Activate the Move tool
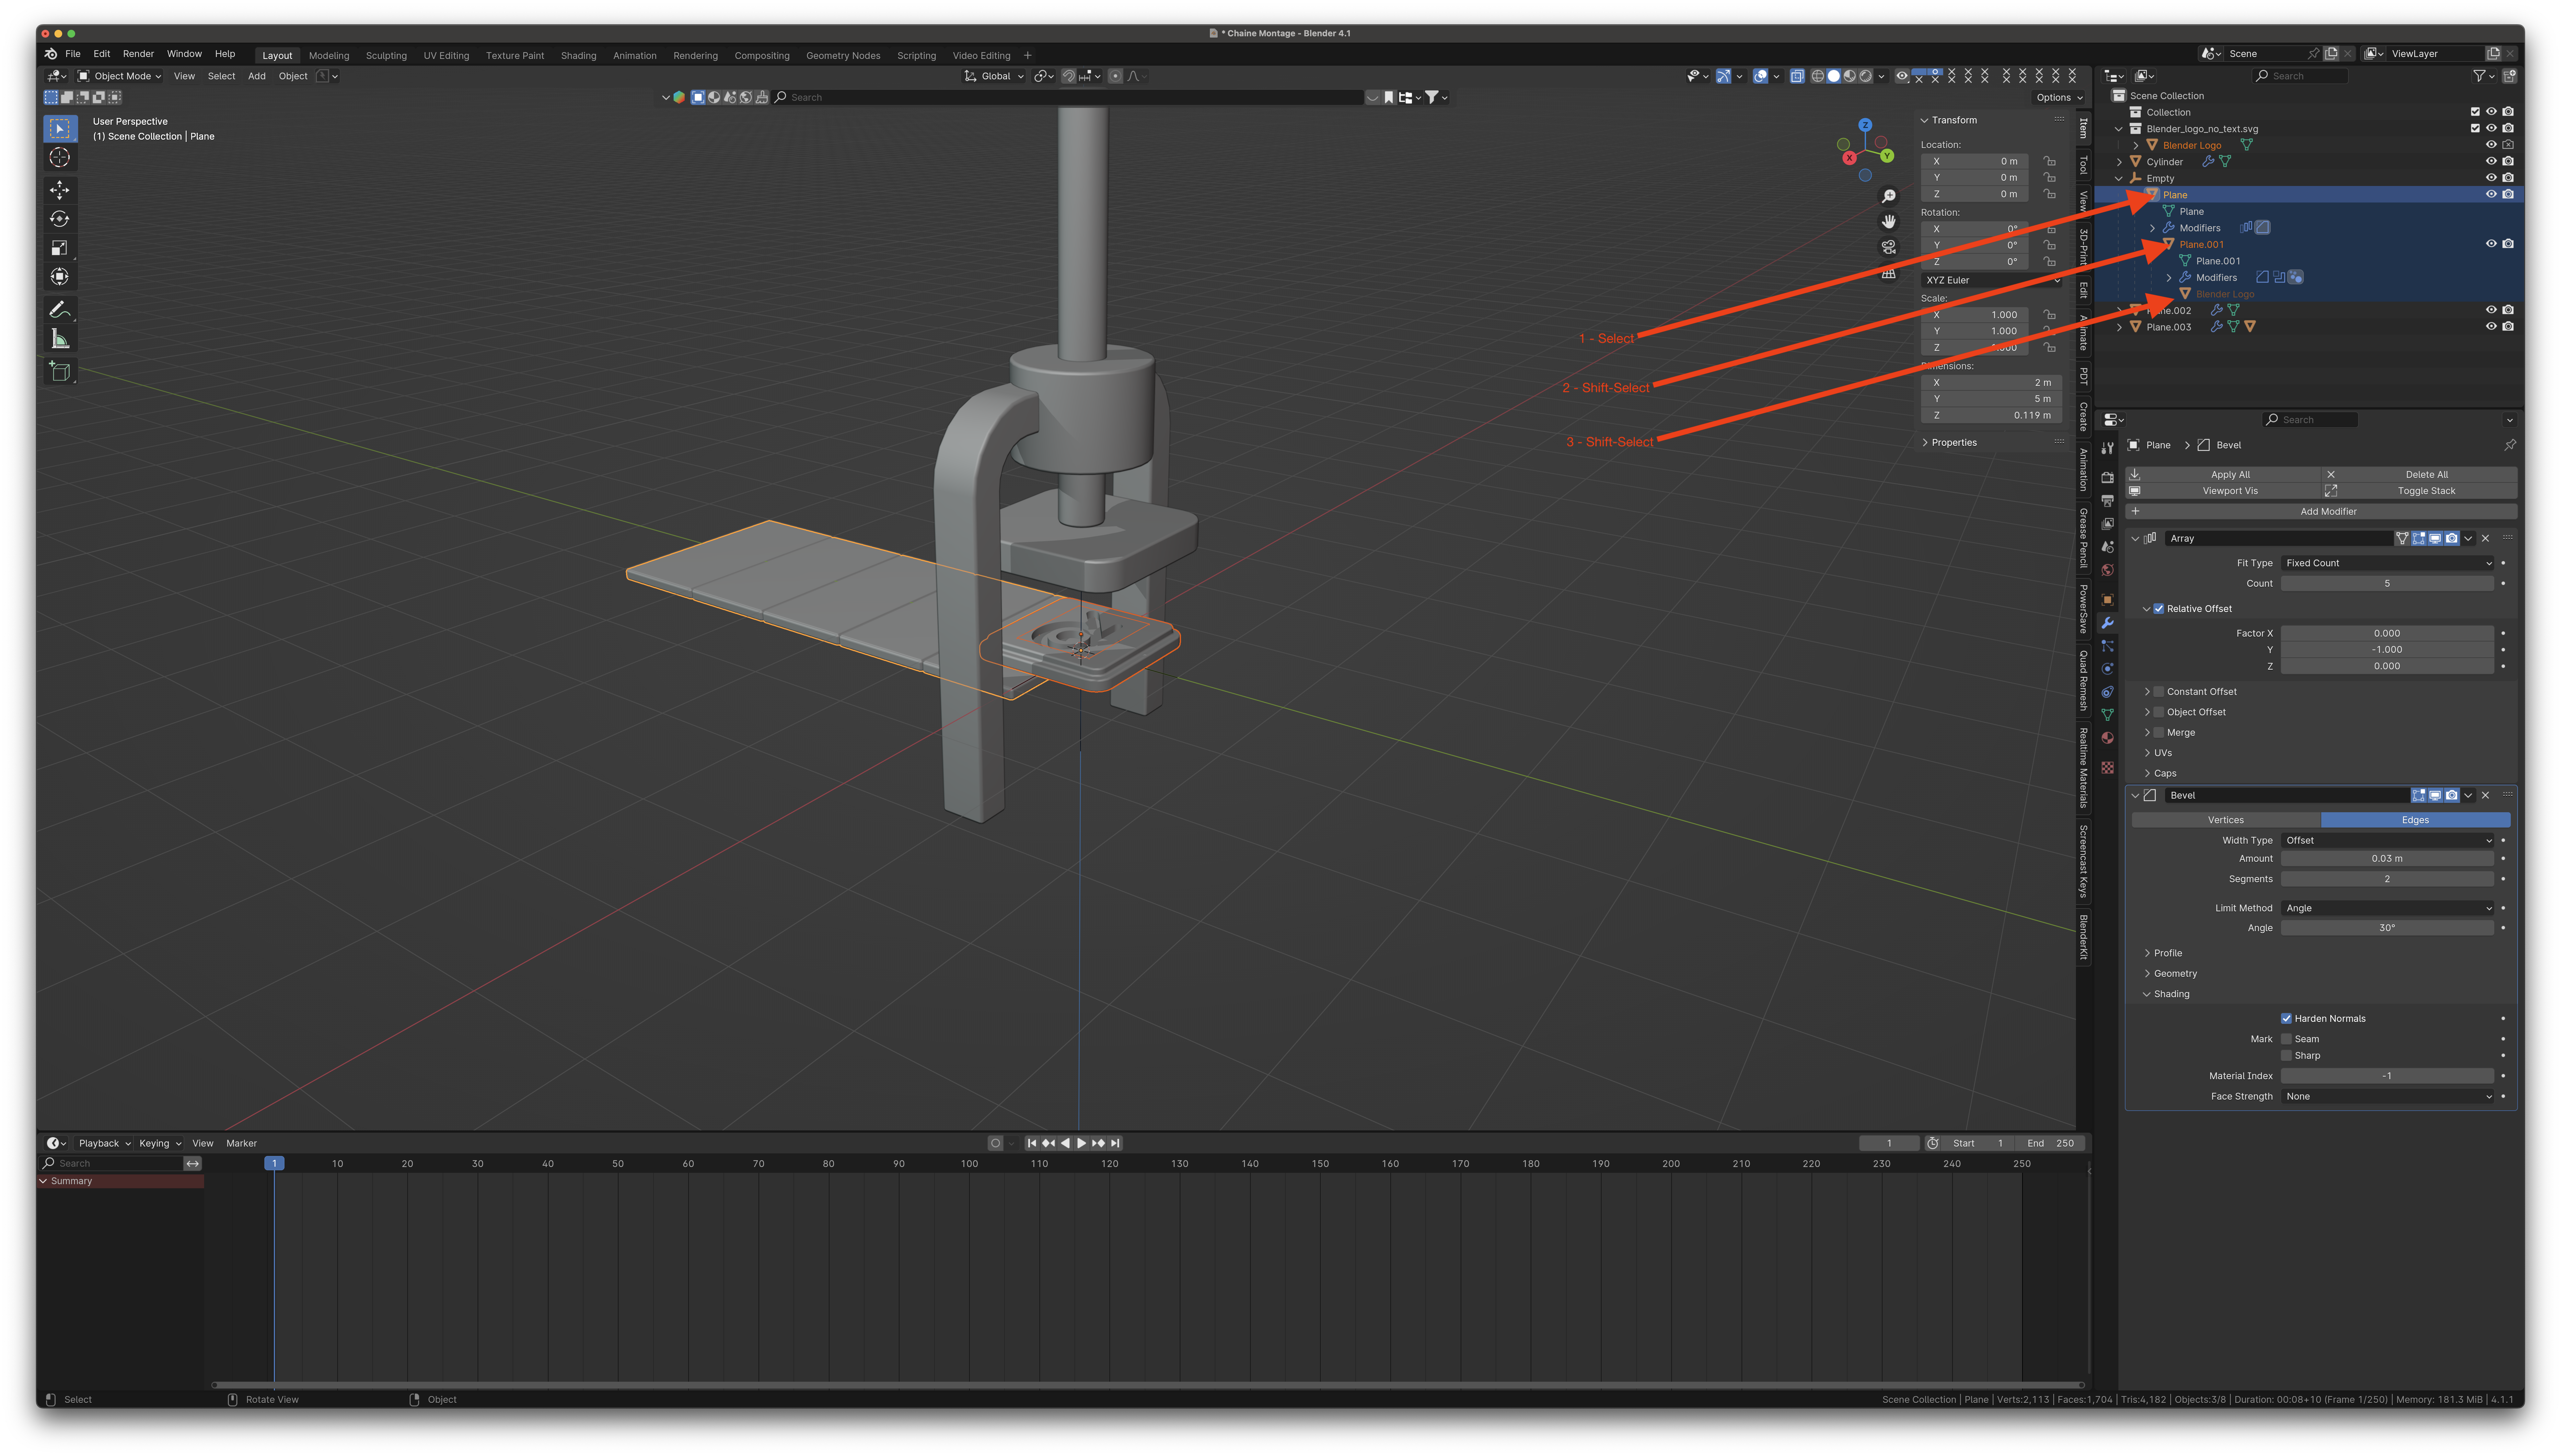This screenshot has width=2561, height=1456. click(60, 190)
